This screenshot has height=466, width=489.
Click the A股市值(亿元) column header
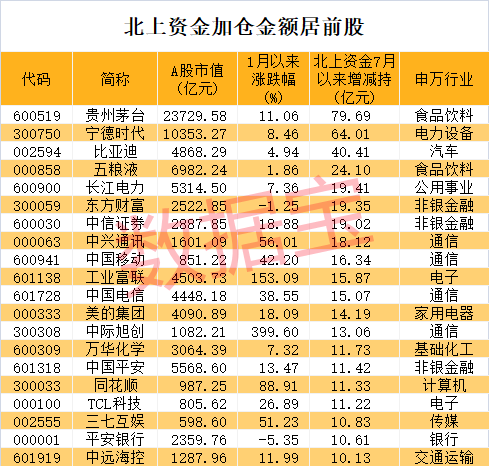[197, 79]
